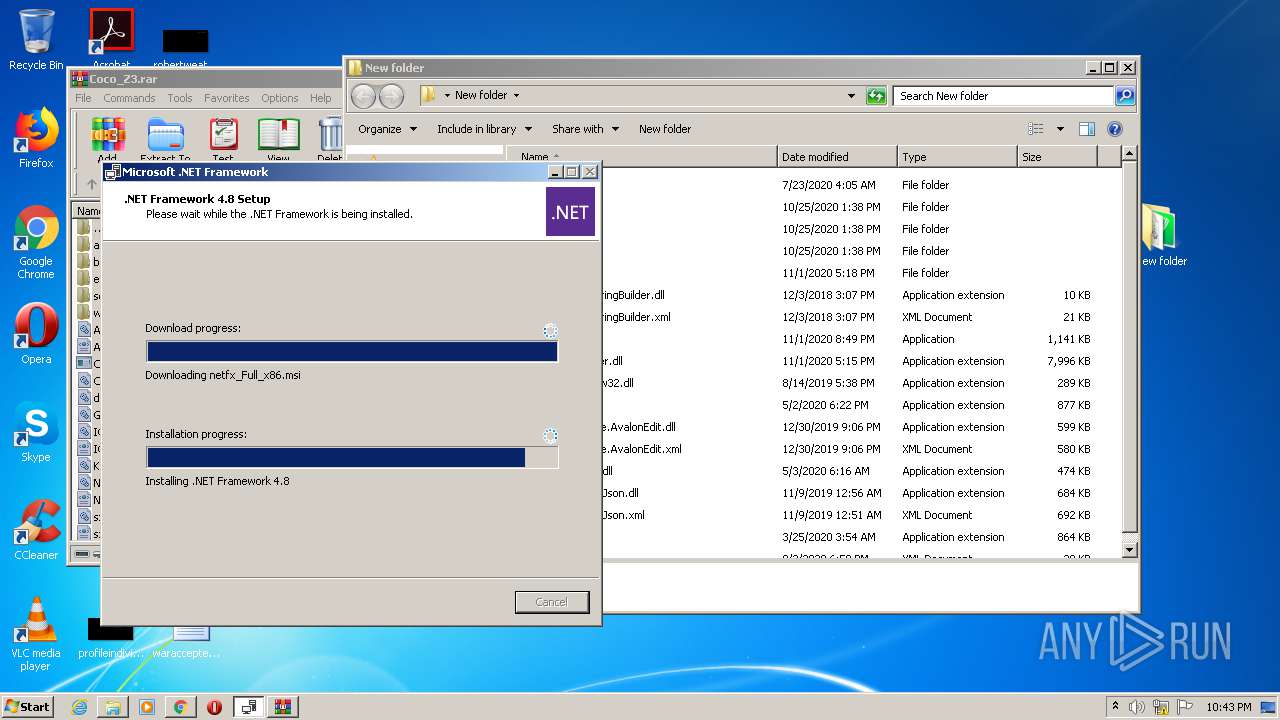Screen dimensions: 1280x720
Task: Click the New folder toolbar button
Action: (665, 129)
